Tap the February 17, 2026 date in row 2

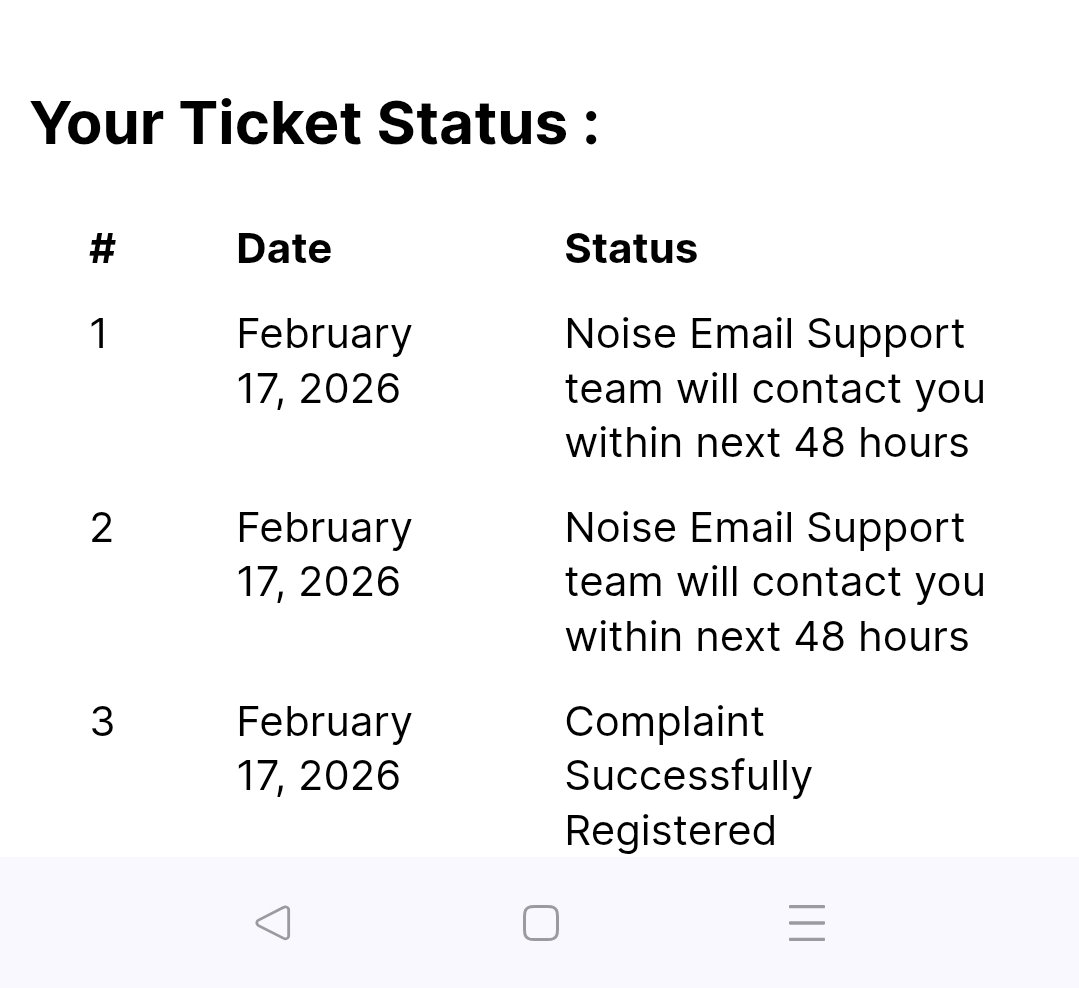[x=323, y=555]
